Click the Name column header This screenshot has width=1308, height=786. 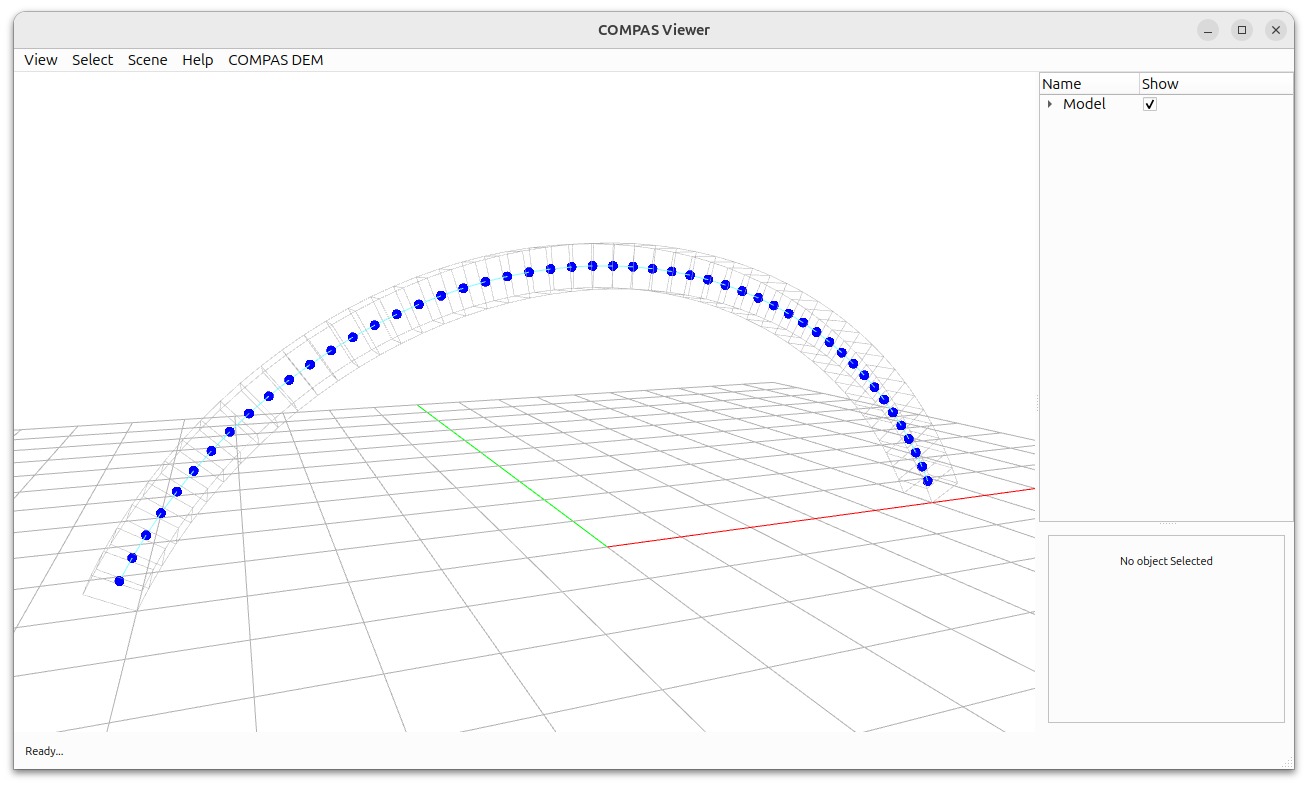1090,84
